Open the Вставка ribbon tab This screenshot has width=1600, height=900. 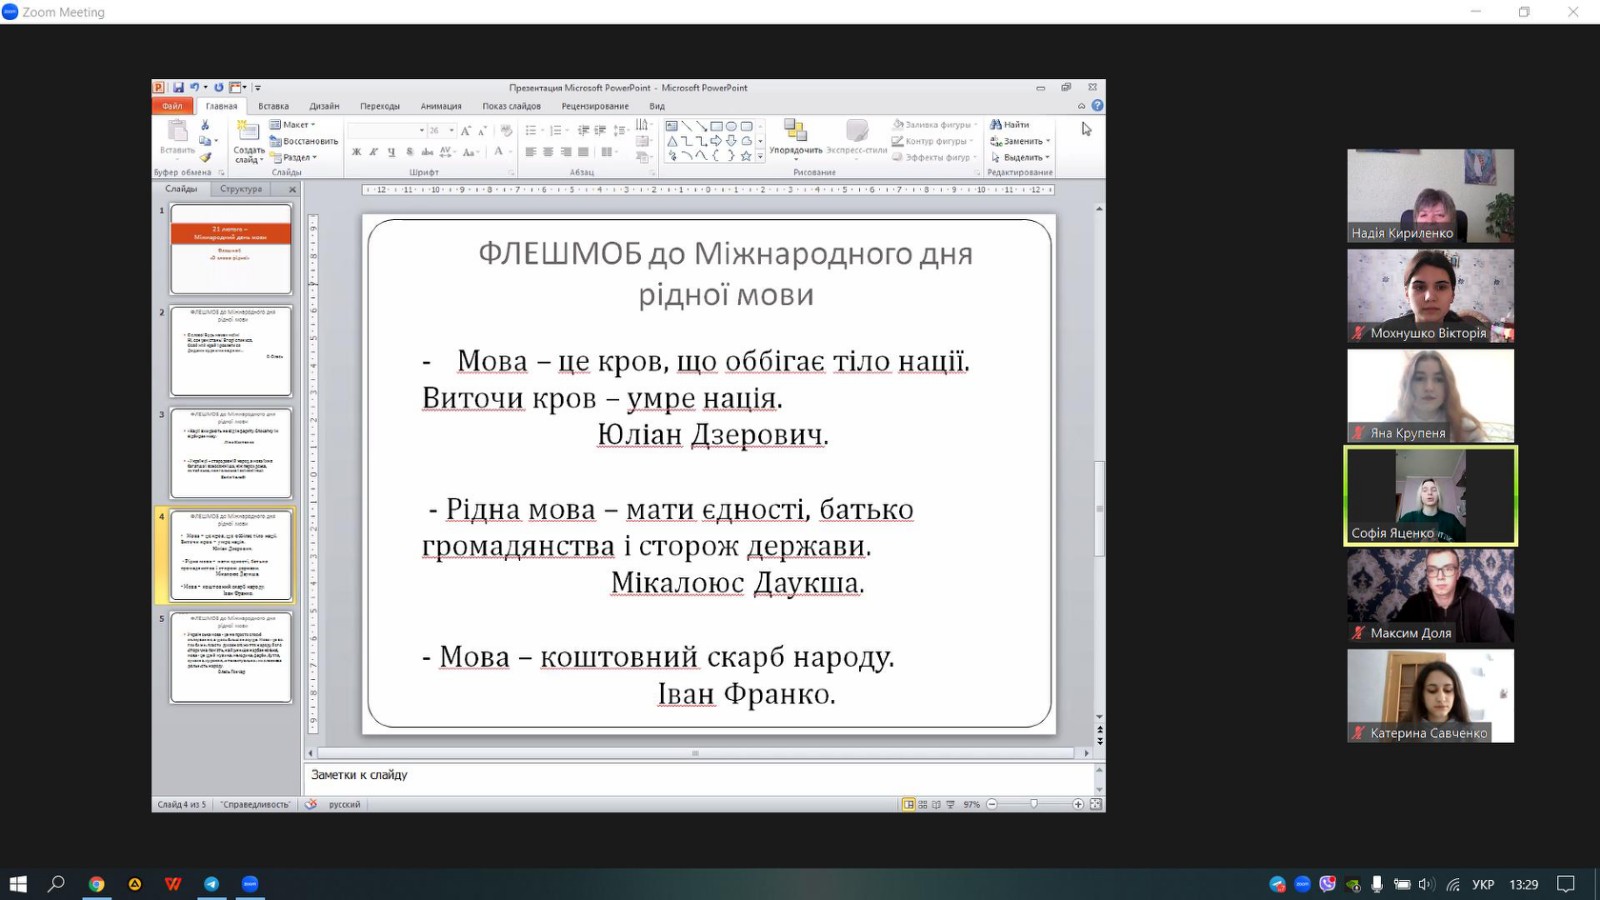[x=273, y=106]
